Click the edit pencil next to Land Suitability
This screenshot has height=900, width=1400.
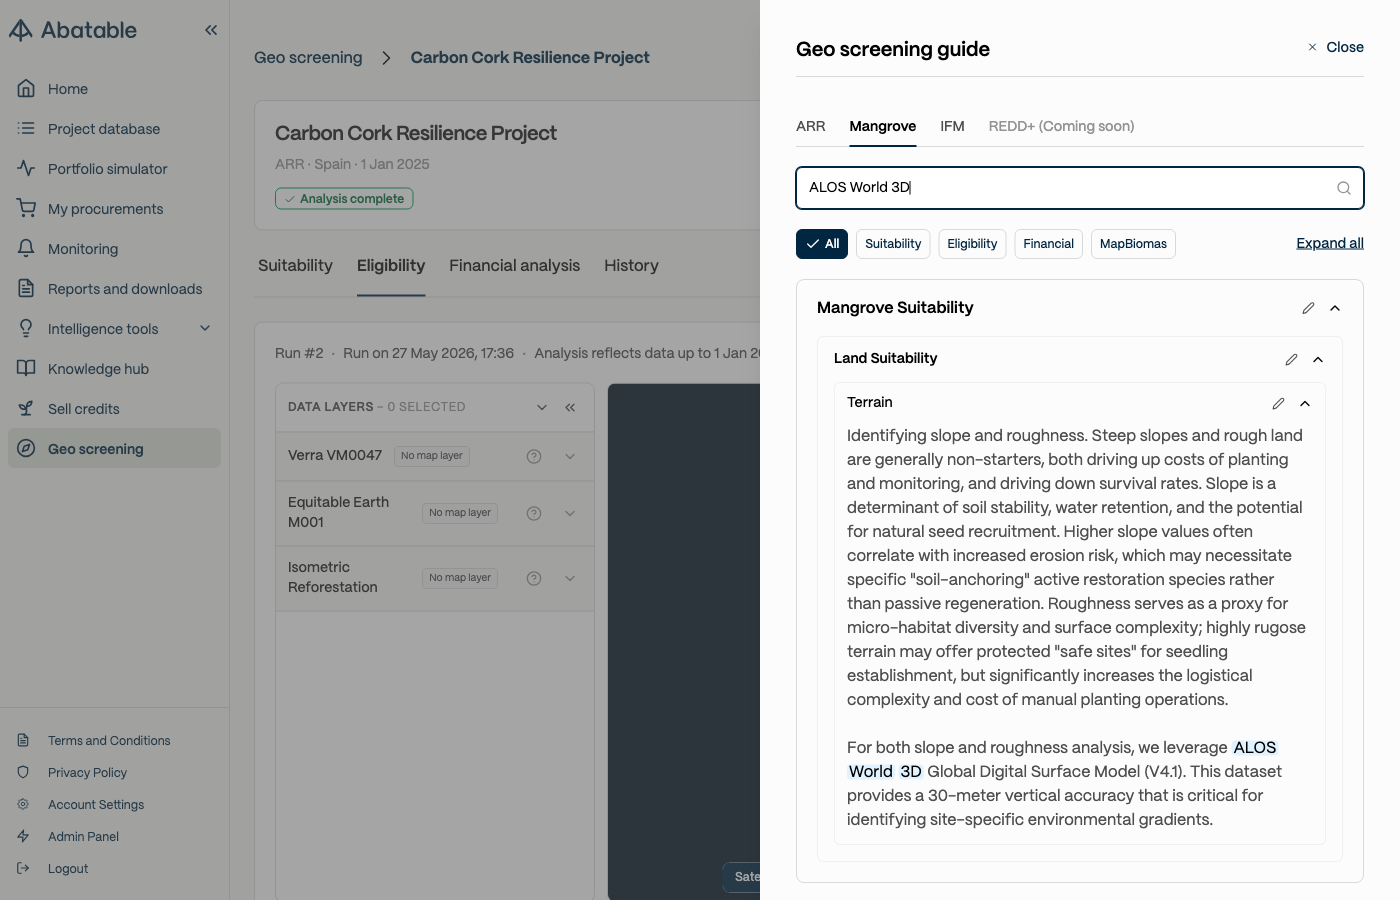(1291, 359)
